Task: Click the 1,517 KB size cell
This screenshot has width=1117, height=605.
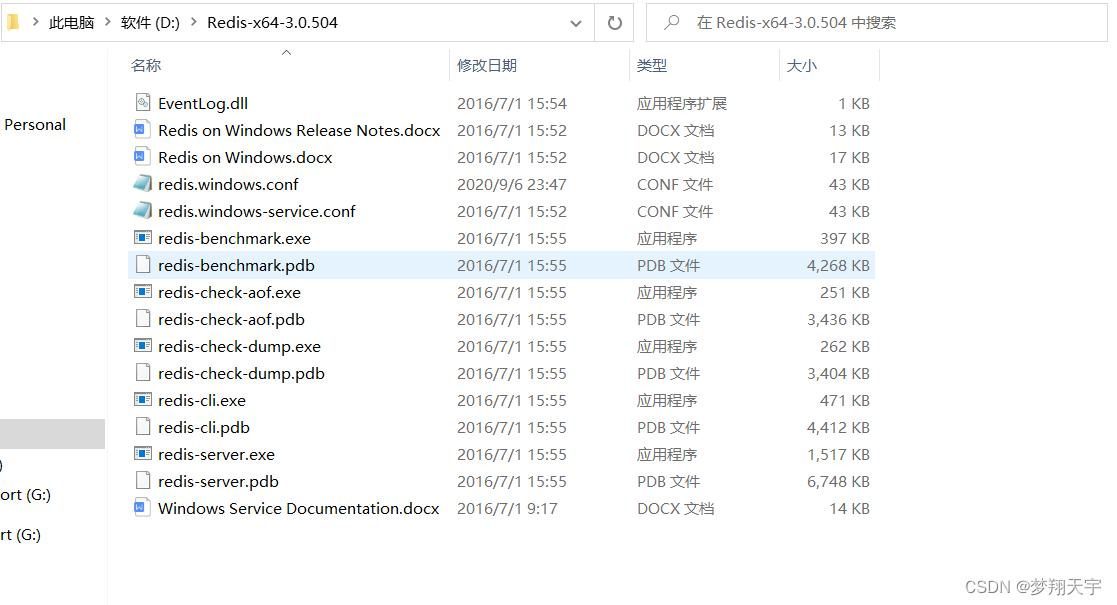Action: [838, 455]
